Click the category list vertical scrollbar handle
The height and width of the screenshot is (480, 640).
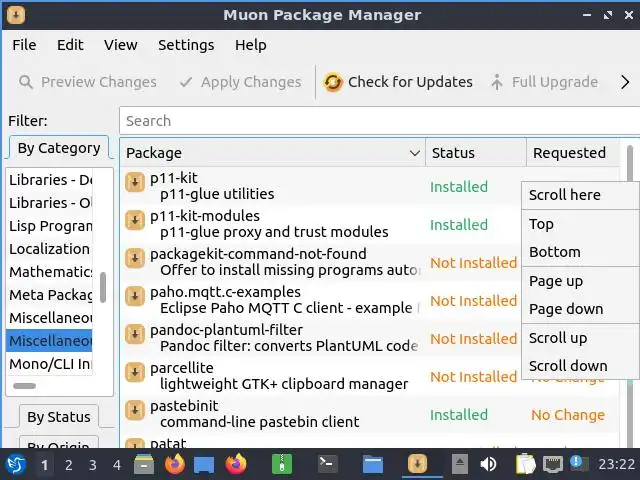[103, 287]
